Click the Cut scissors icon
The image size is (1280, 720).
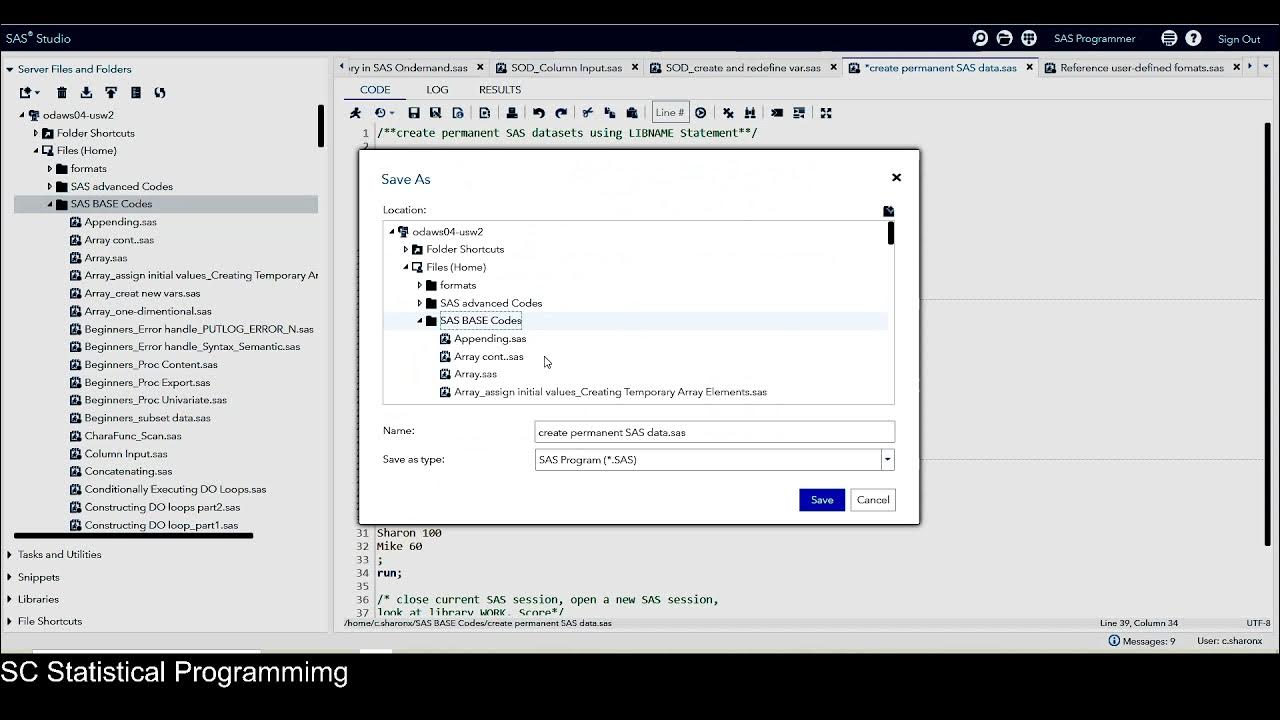587,113
